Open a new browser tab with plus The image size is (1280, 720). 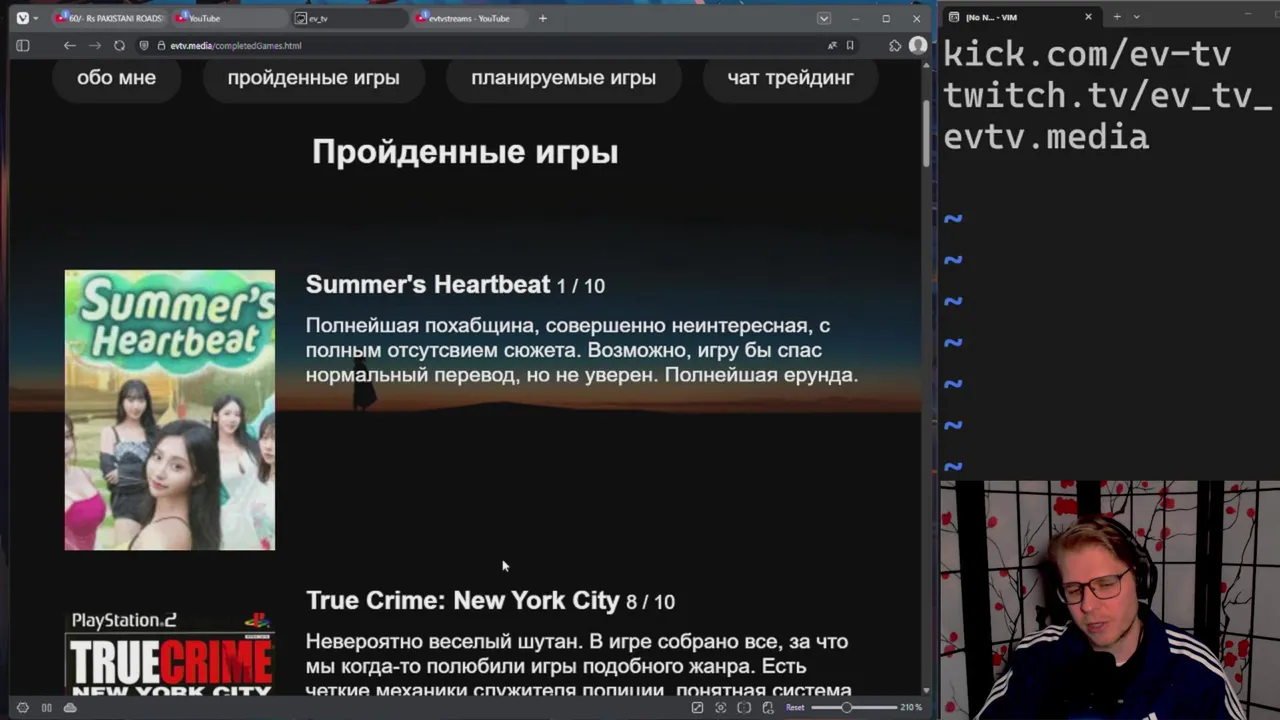pos(543,18)
